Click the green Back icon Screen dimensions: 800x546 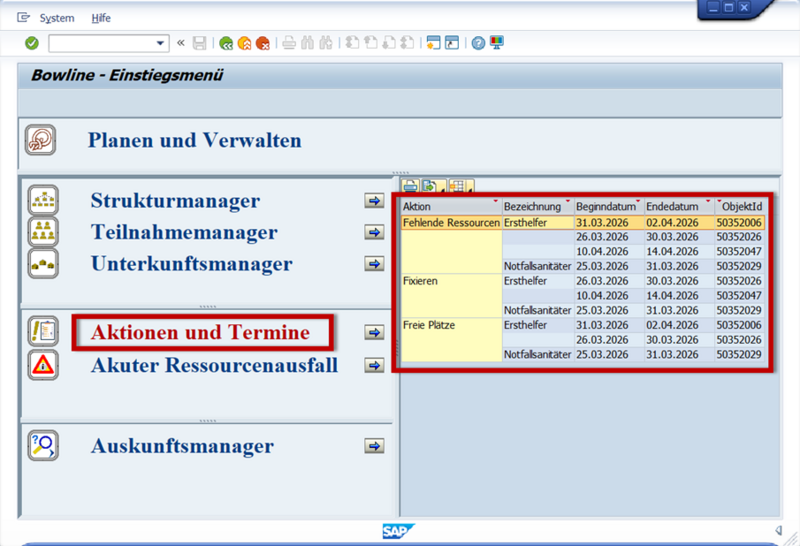tap(226, 43)
